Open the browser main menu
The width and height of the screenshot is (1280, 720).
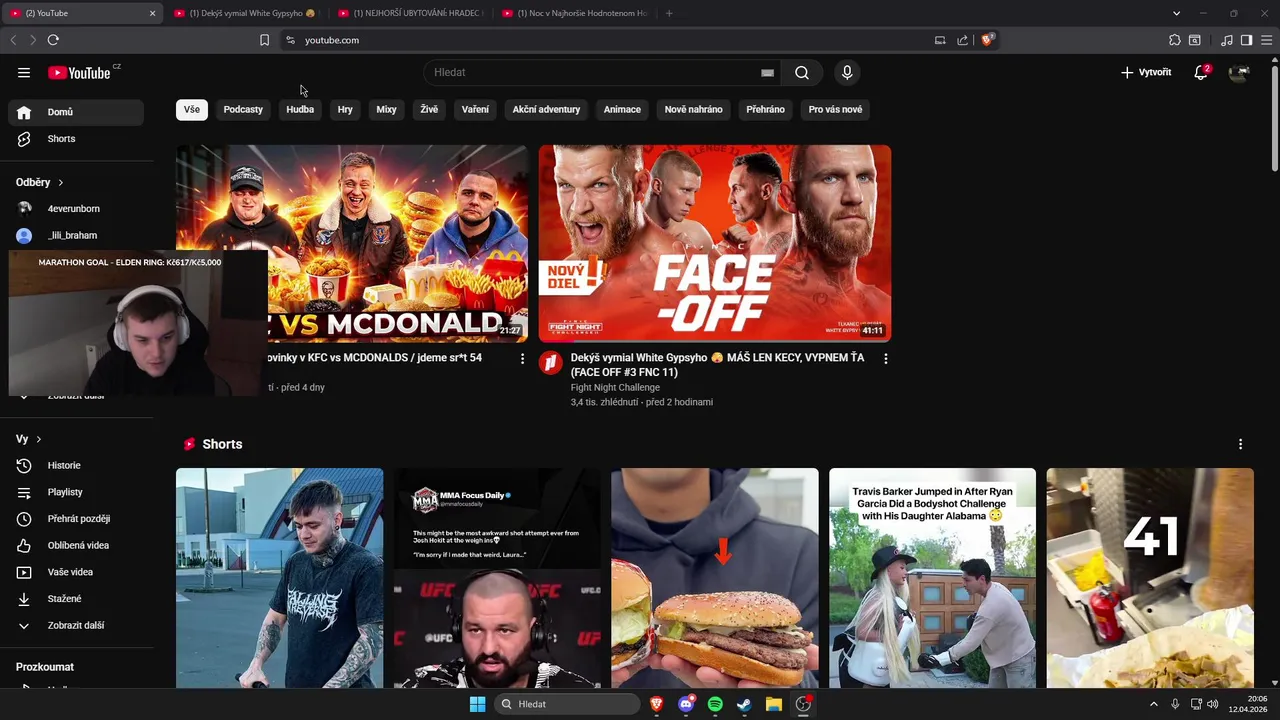[x=1266, y=40]
